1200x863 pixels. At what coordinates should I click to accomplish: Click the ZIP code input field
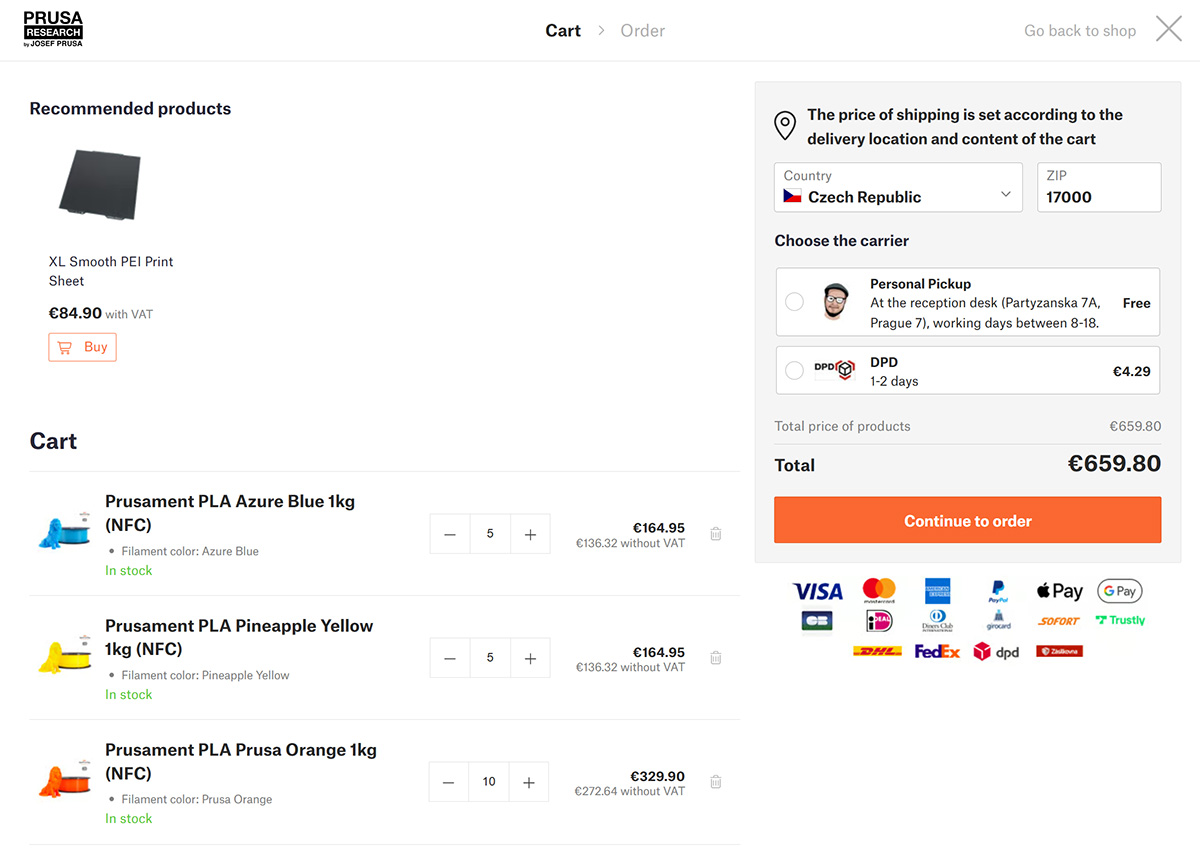tap(1098, 197)
